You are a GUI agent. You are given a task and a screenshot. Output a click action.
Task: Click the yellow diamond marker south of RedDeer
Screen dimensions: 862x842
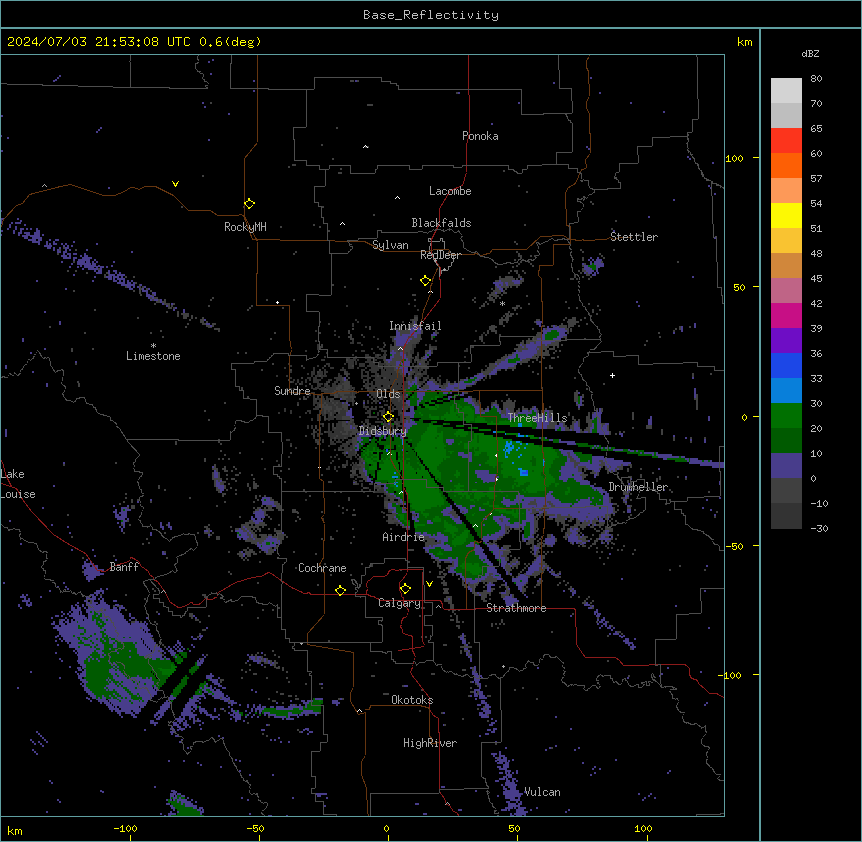point(425,281)
